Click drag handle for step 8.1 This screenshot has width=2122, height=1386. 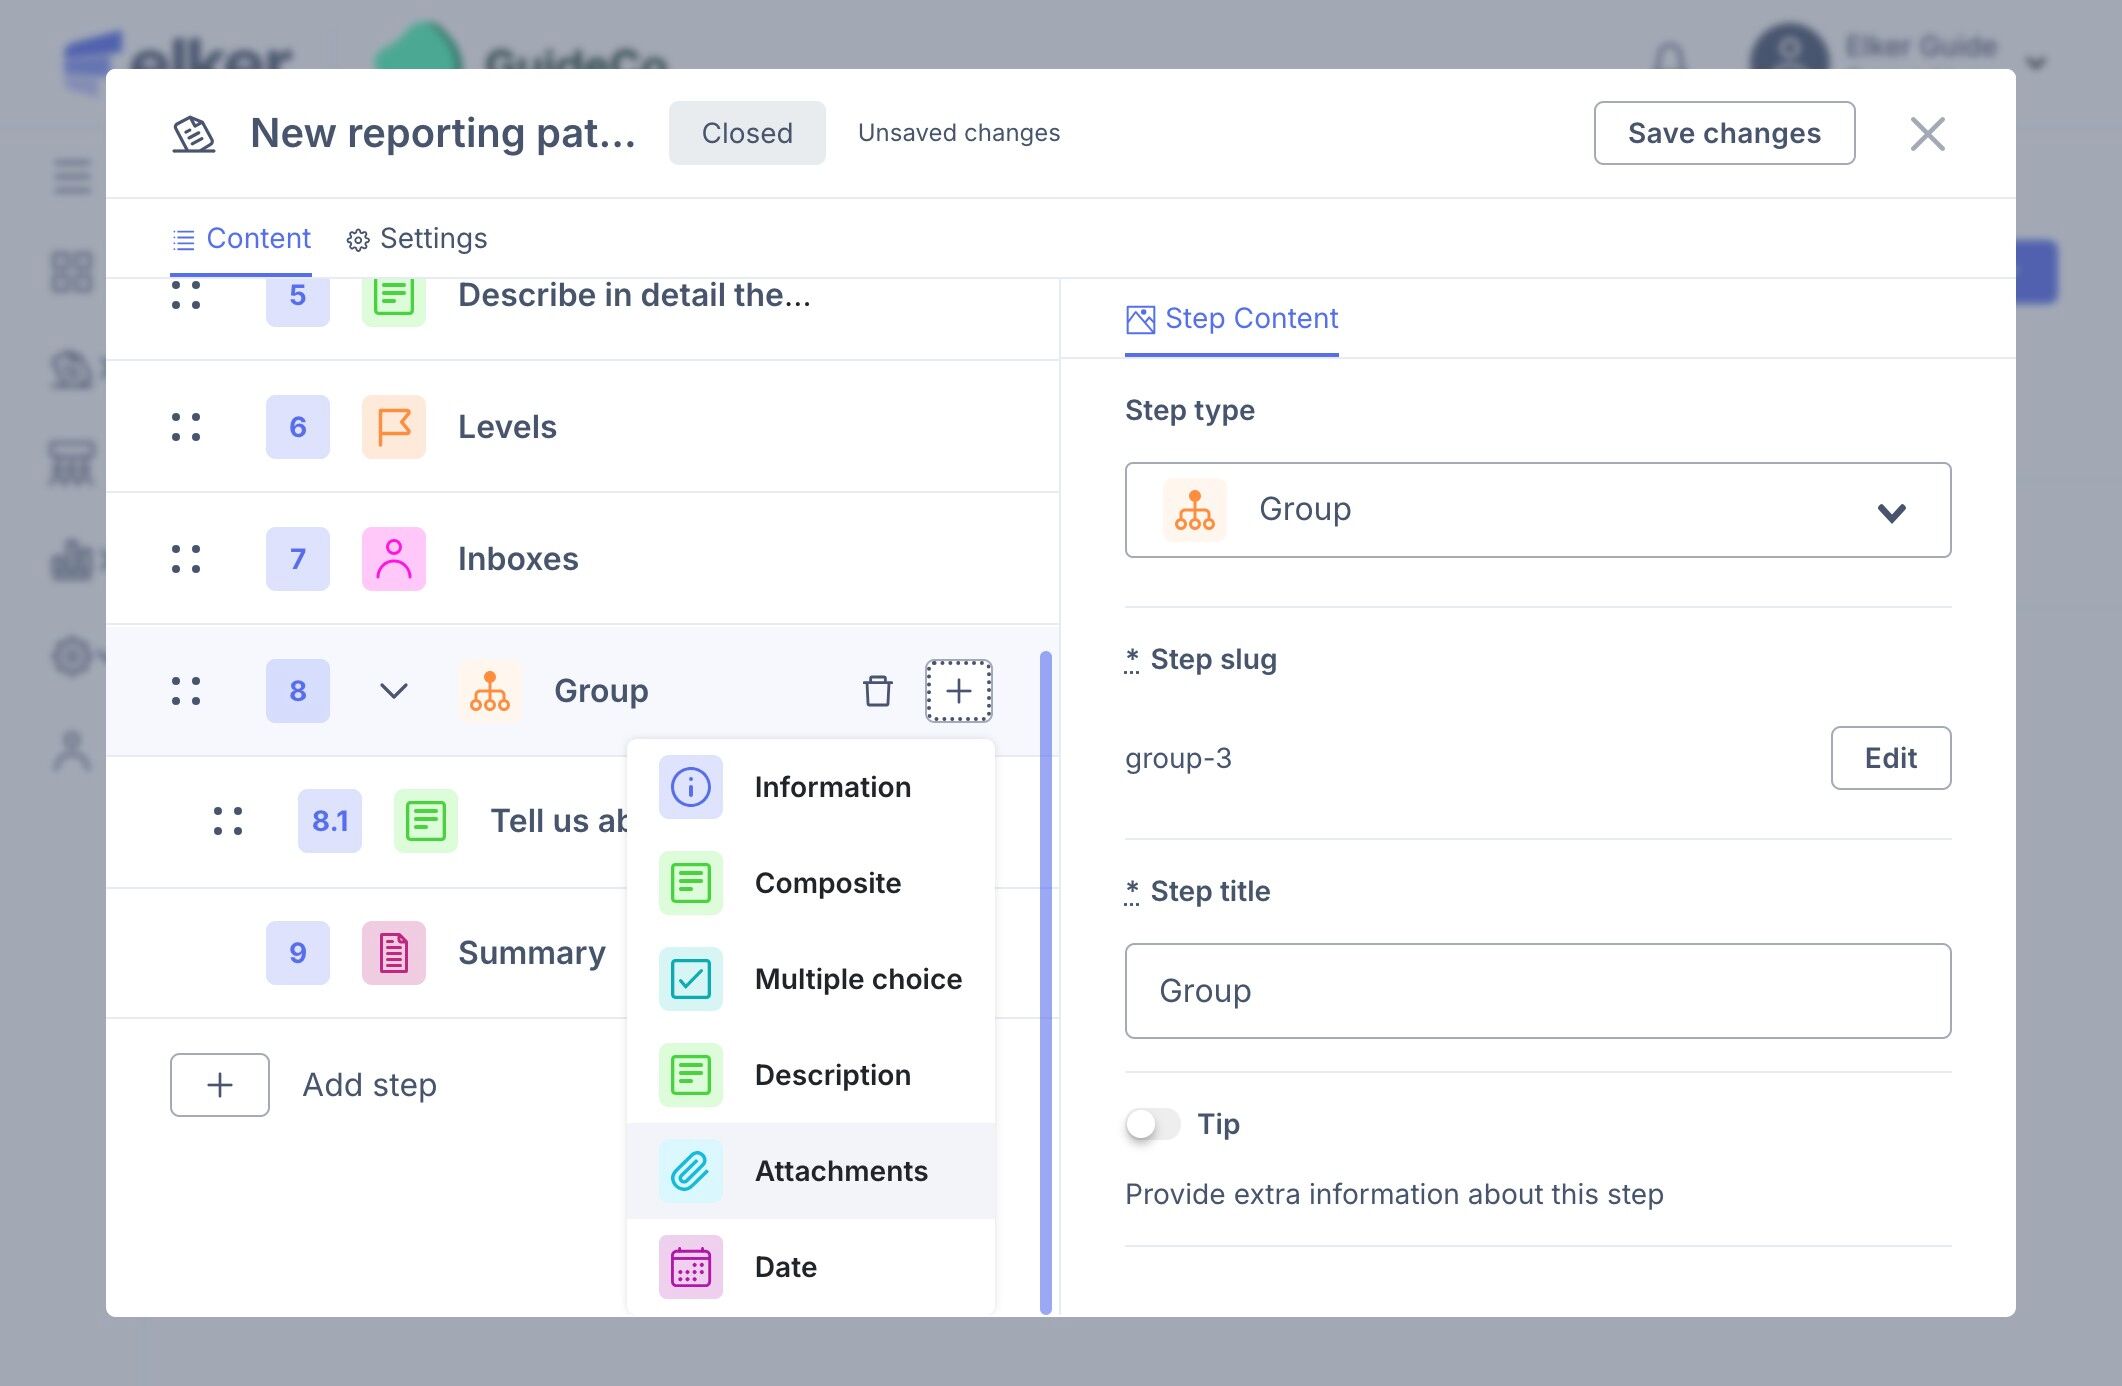coord(228,821)
